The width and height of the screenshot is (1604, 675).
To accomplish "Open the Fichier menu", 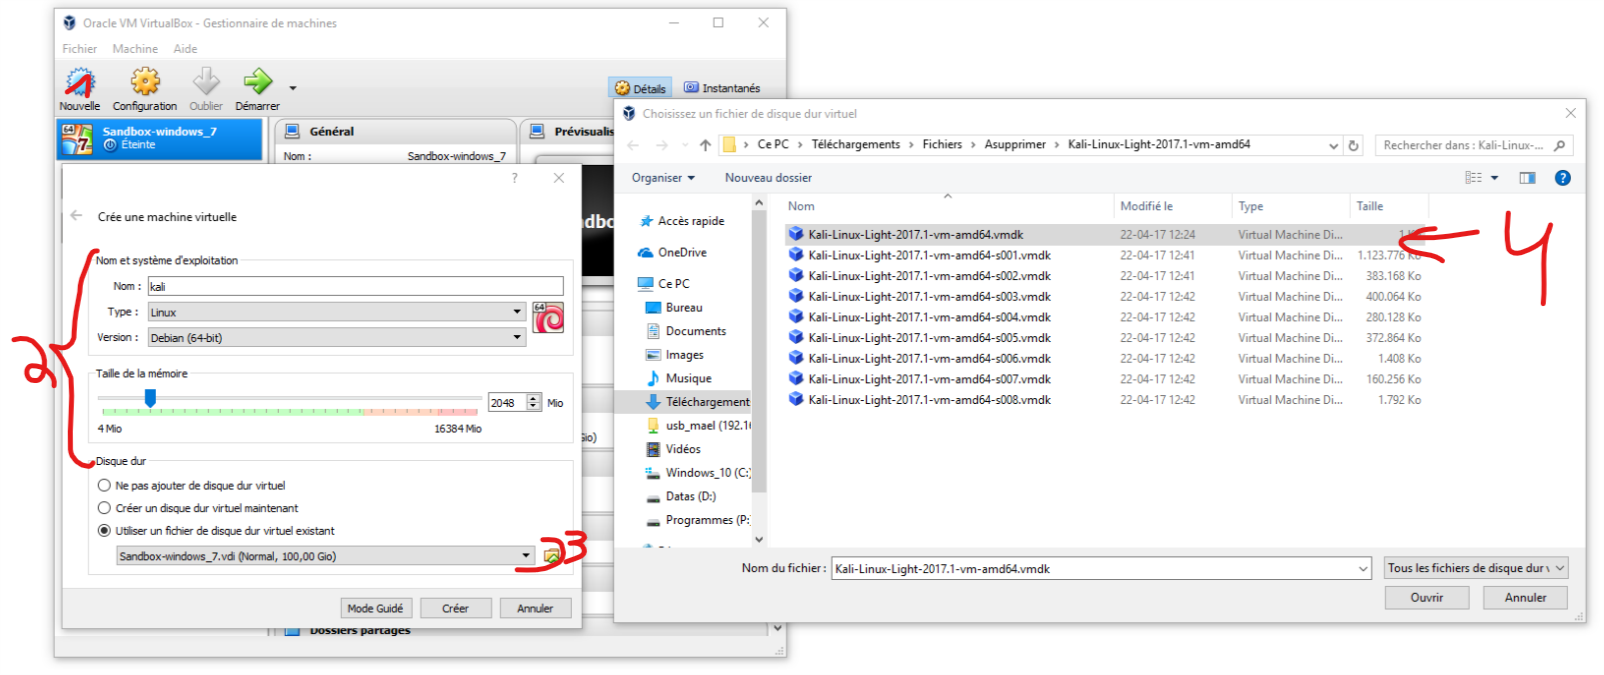I will pos(80,49).
